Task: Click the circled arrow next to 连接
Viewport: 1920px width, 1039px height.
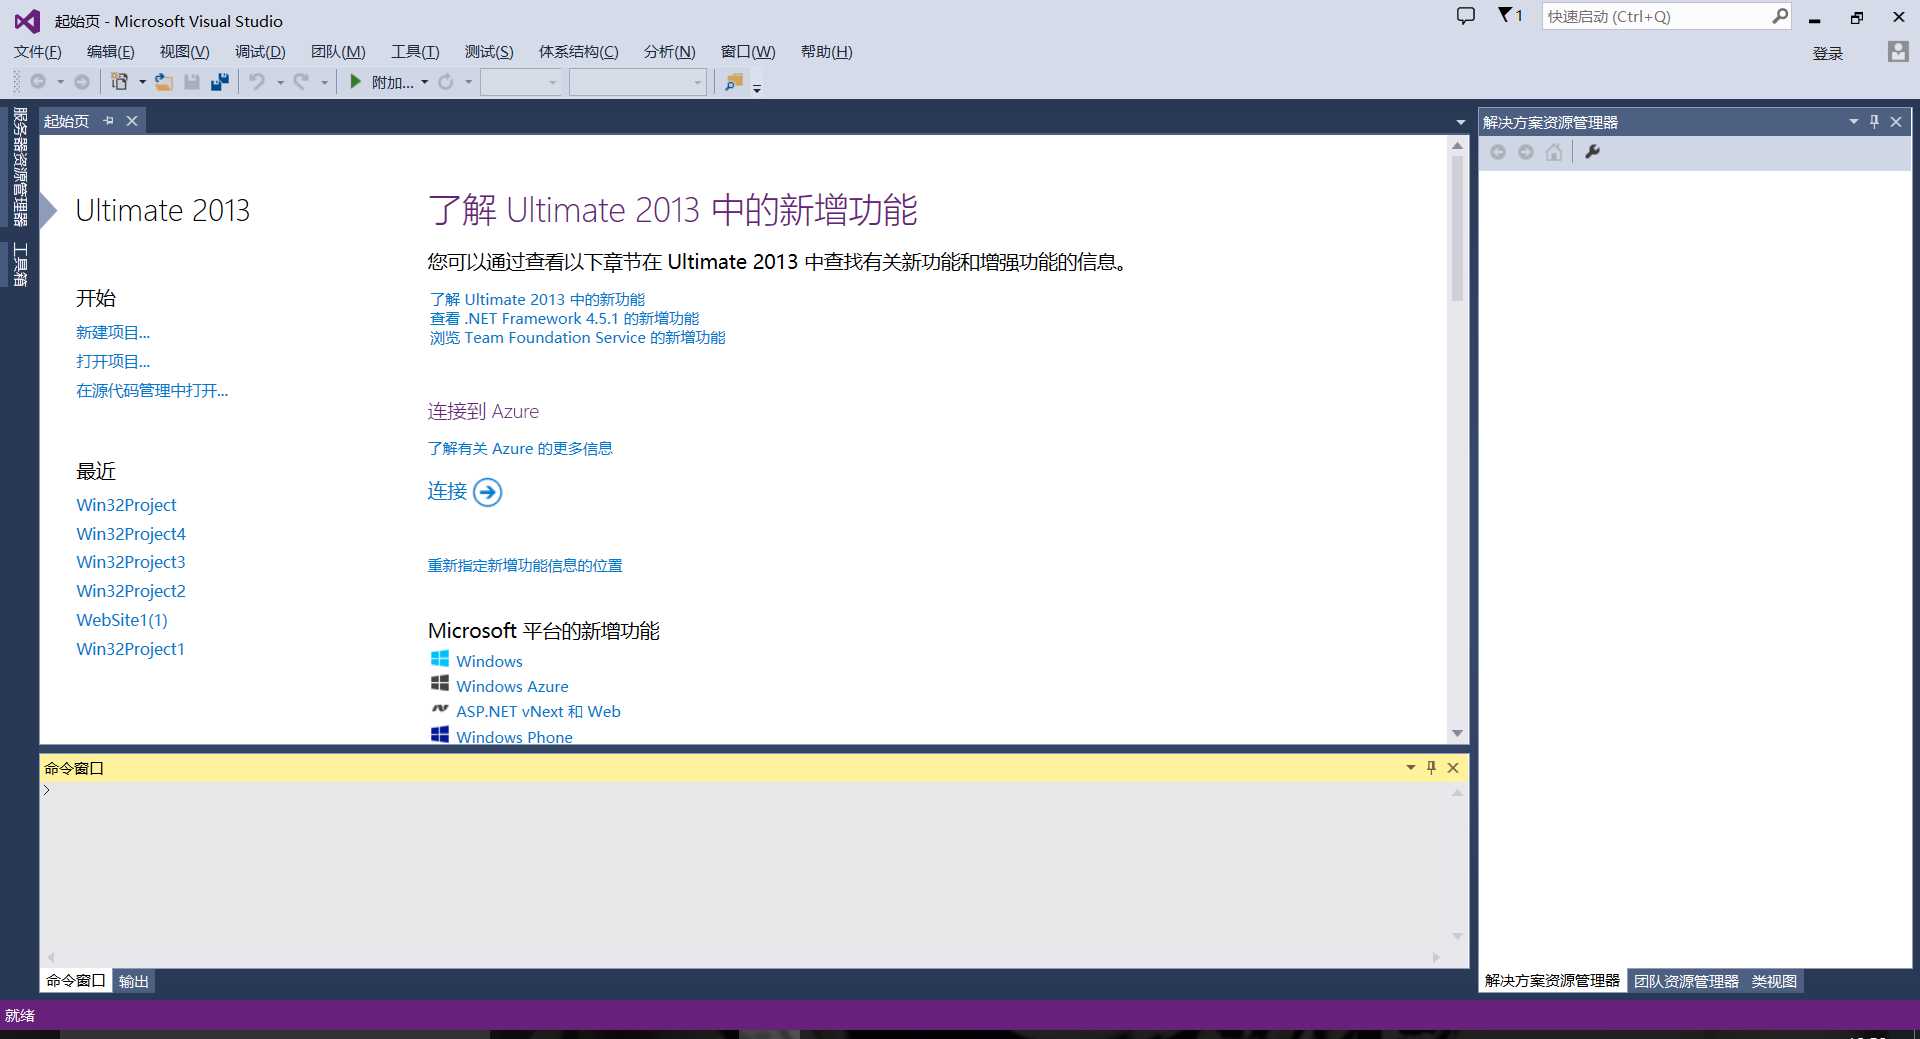Action: coord(487,492)
